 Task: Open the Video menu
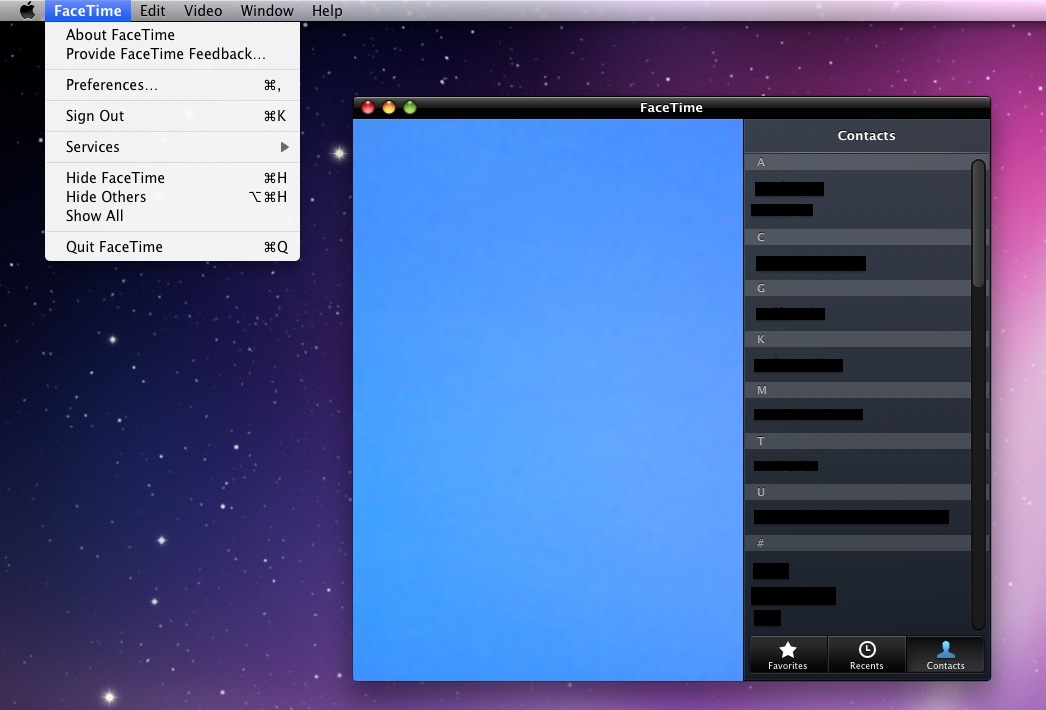[203, 11]
